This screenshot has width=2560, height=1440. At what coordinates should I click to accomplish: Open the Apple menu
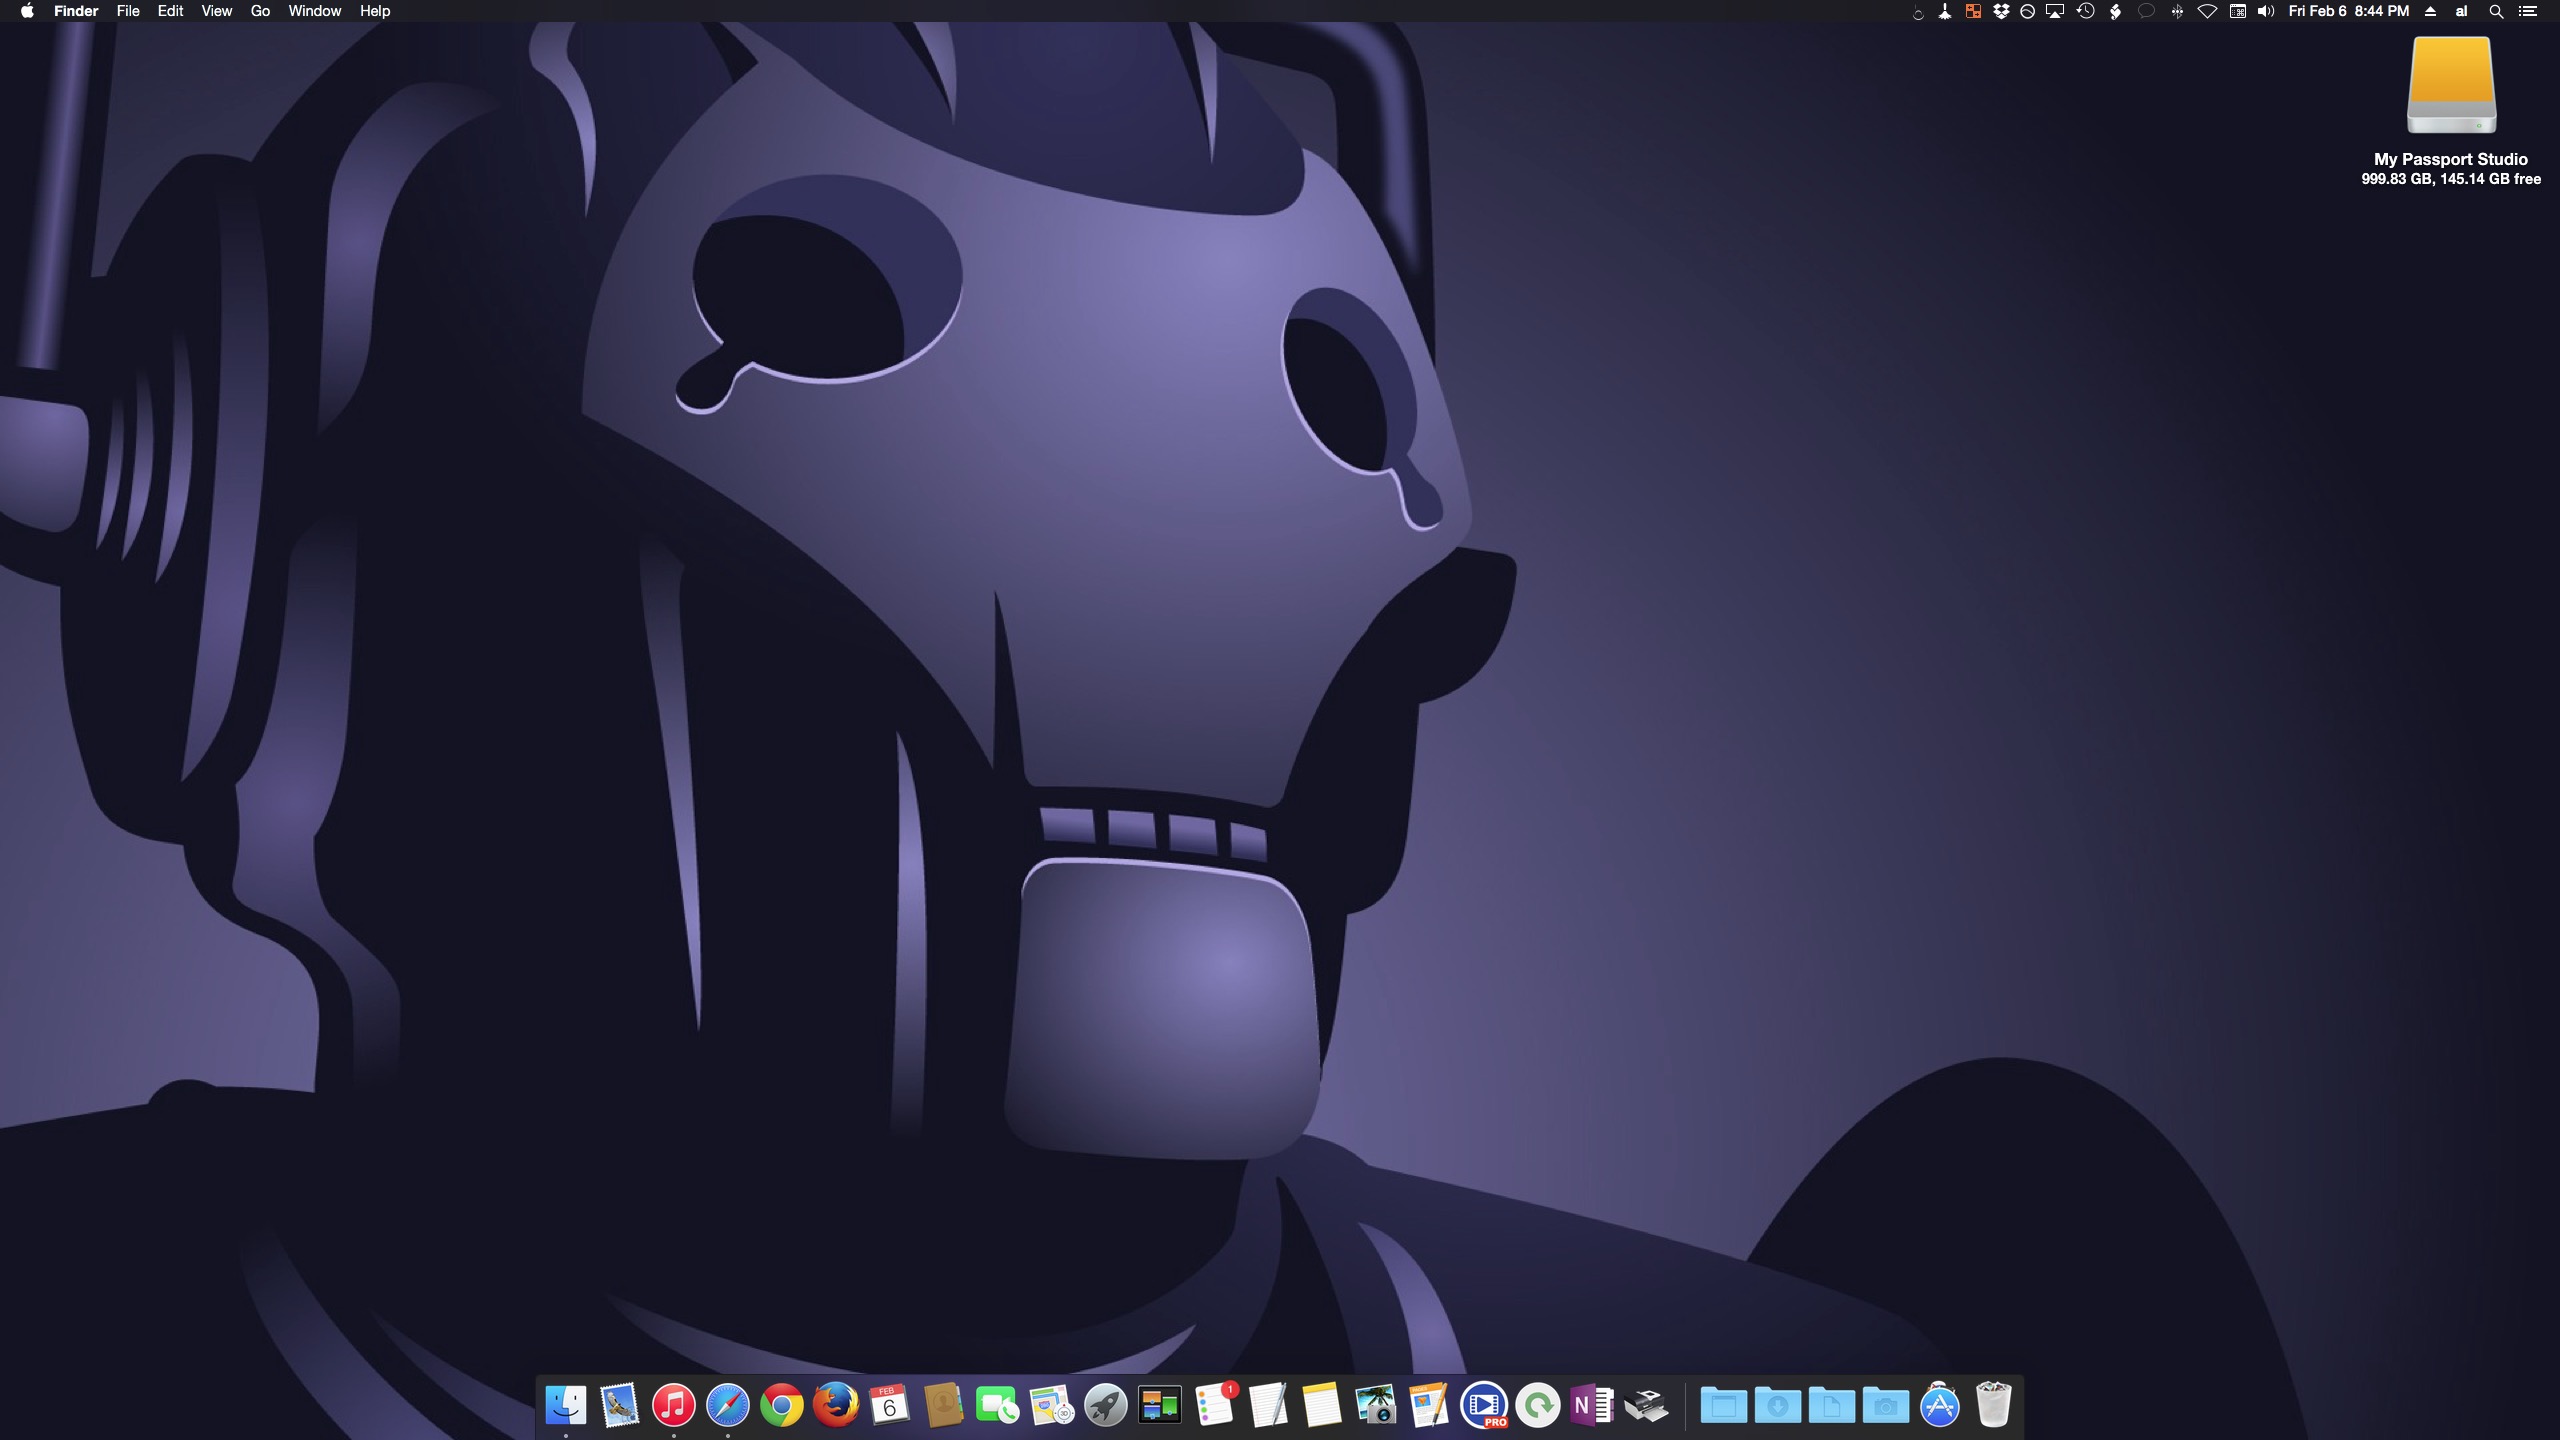point(27,11)
